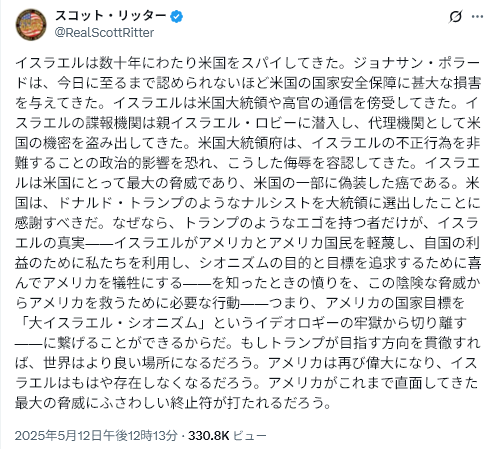Image resolution: width=495 pixels, height=449 pixels.
Task: Click the Grok explain-post icon
Action: (x=455, y=16)
